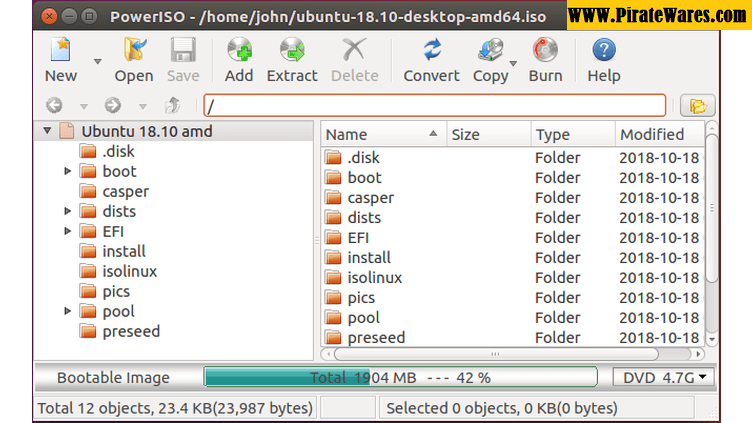Select casper folder in the tree
This screenshot has width=752, height=423.
tap(126, 191)
